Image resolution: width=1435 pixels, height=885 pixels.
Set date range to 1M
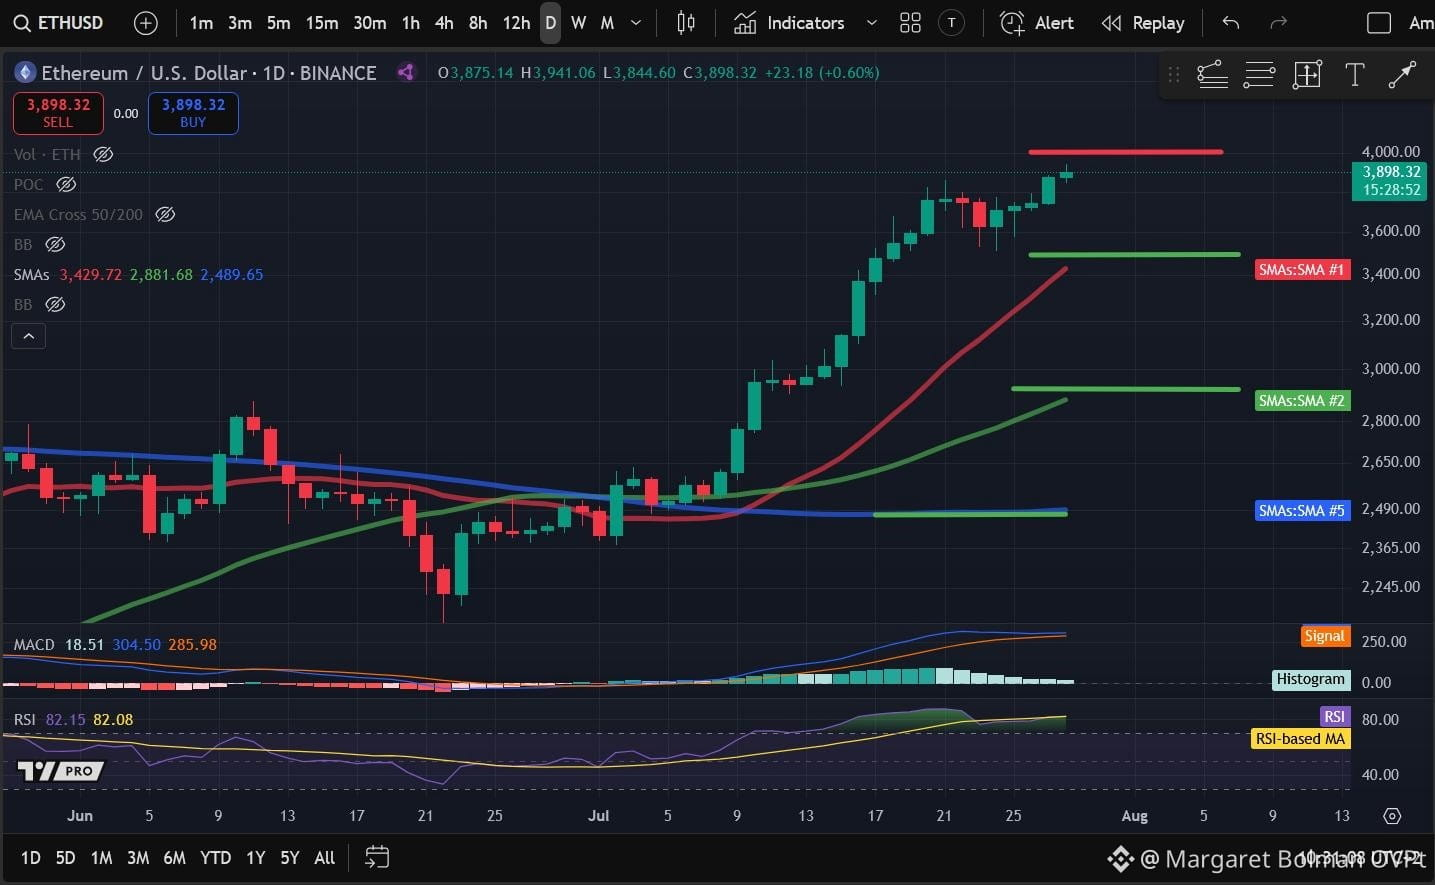101,857
